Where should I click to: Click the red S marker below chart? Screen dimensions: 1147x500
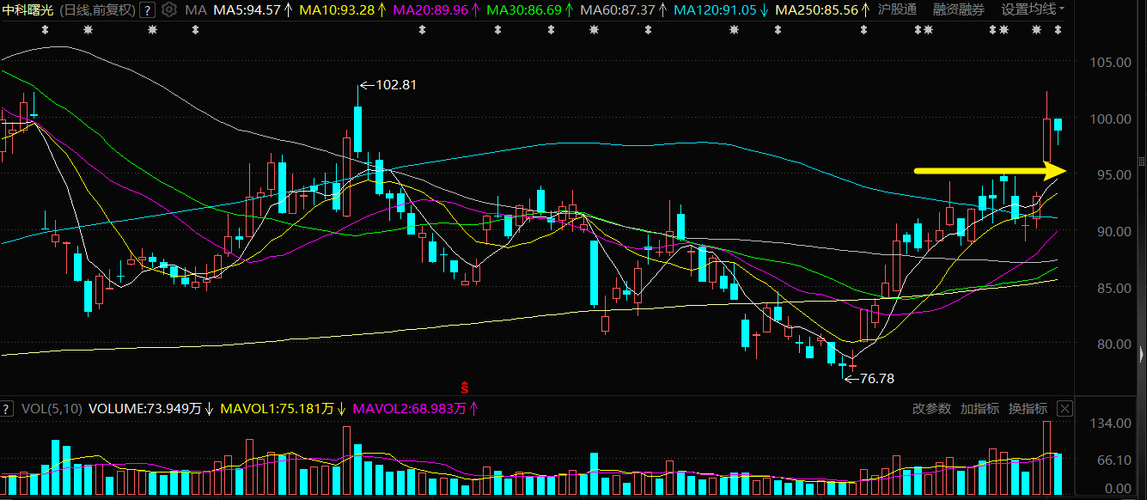click(463, 386)
